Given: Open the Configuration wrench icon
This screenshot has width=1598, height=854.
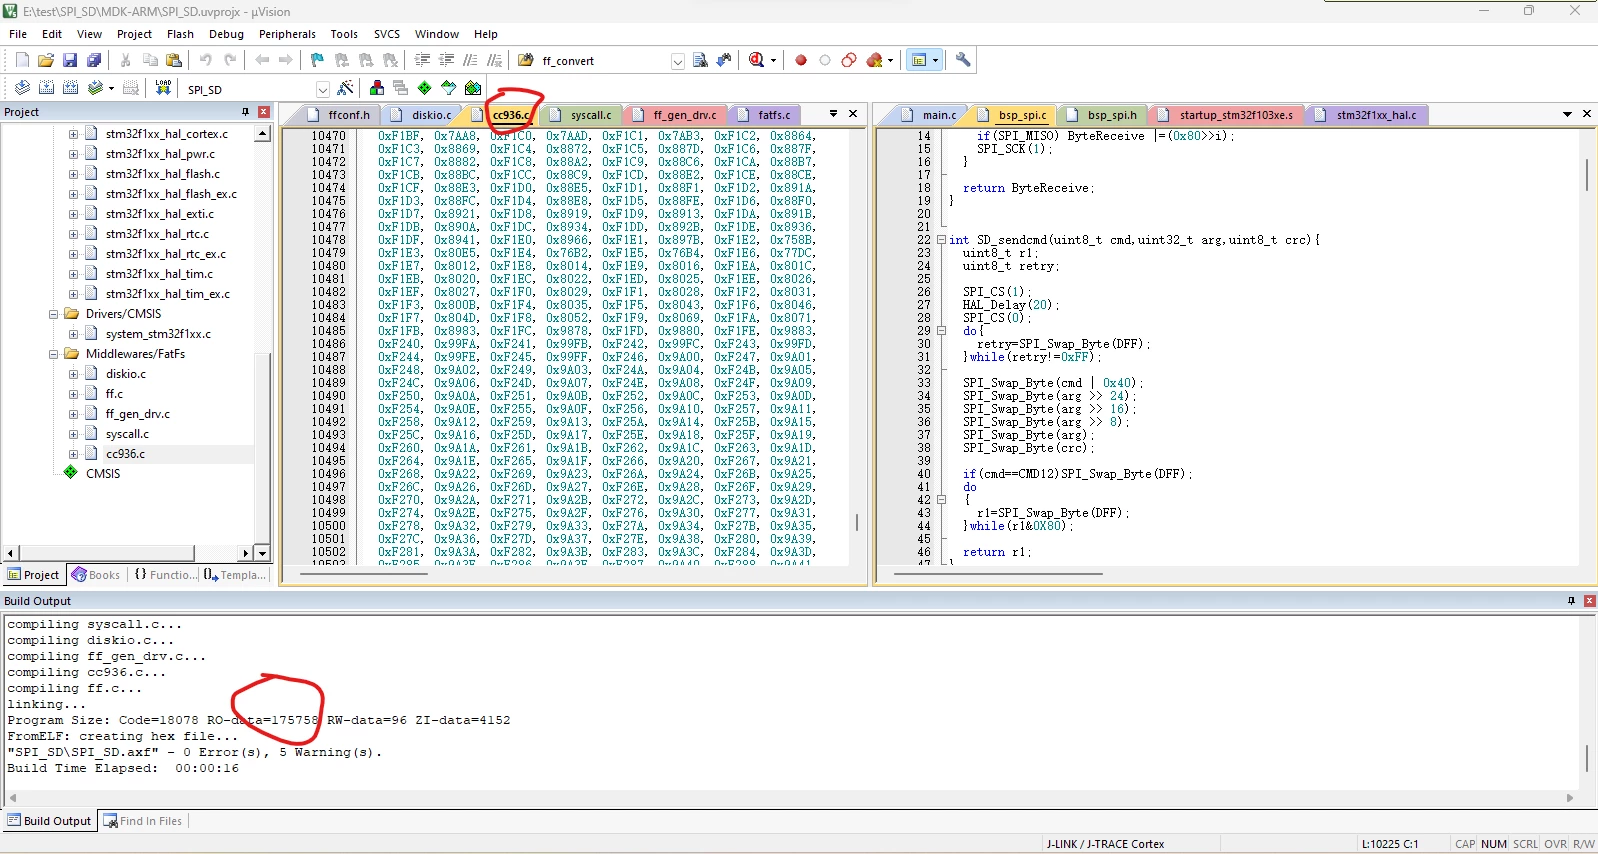Looking at the screenshot, I should (x=963, y=60).
